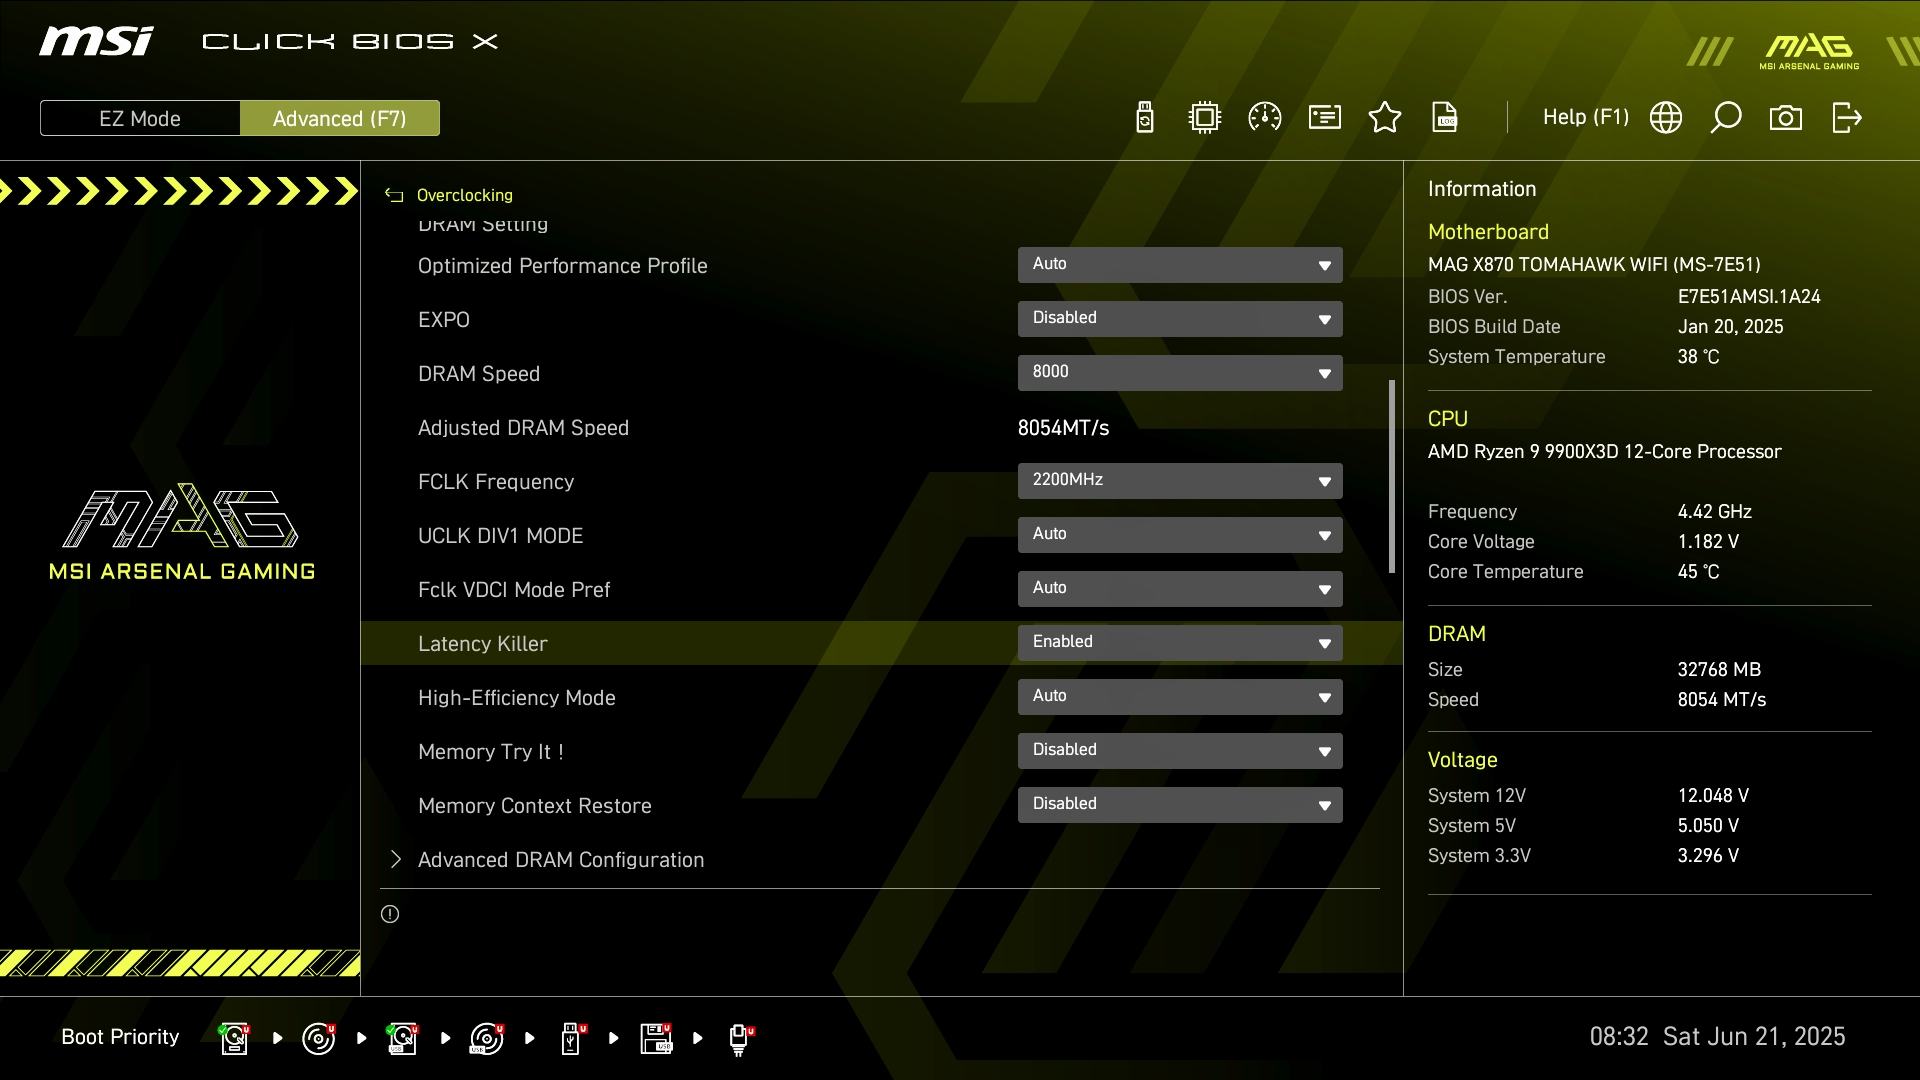Open the Latency Killer Enabled dropdown

pos(1180,643)
